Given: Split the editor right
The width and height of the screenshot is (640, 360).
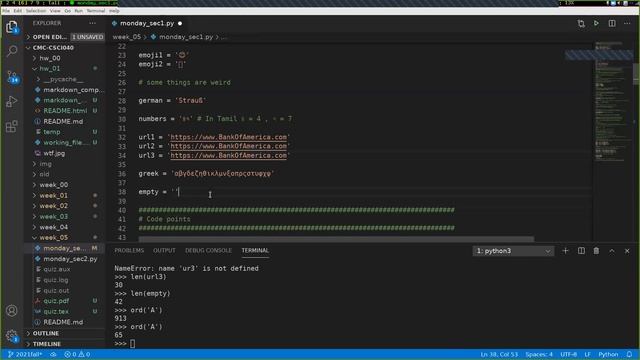Looking at the screenshot, I should 612,23.
